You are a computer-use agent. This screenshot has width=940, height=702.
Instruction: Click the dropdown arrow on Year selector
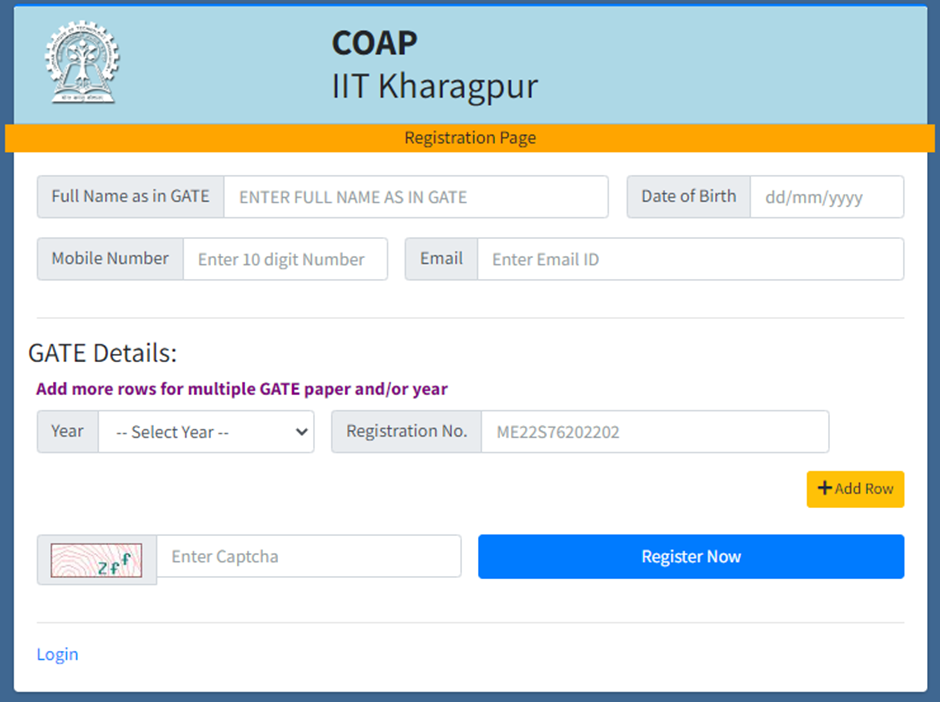[301, 431]
